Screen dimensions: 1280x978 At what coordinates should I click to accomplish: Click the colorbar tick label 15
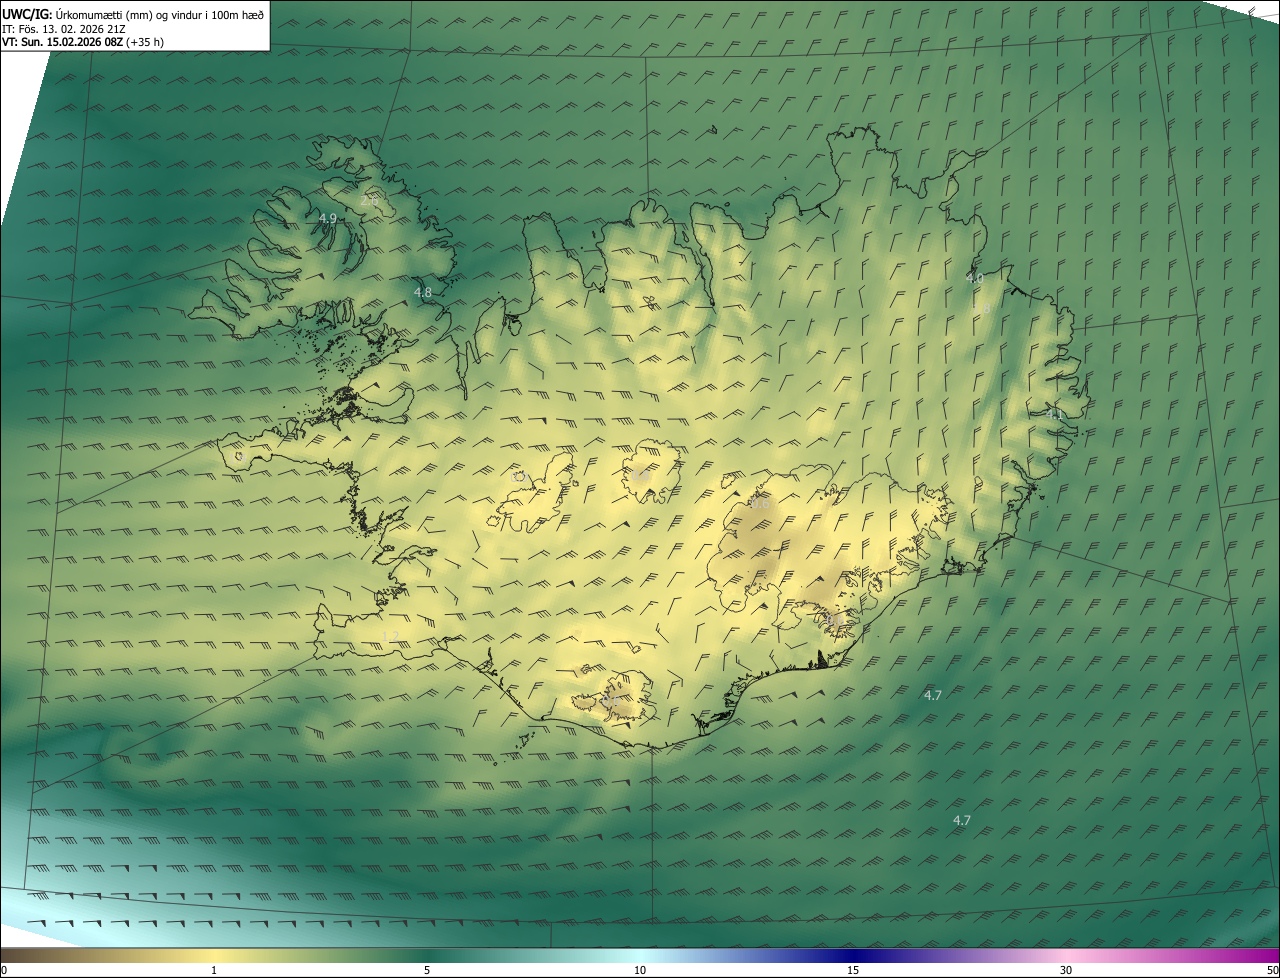[853, 970]
